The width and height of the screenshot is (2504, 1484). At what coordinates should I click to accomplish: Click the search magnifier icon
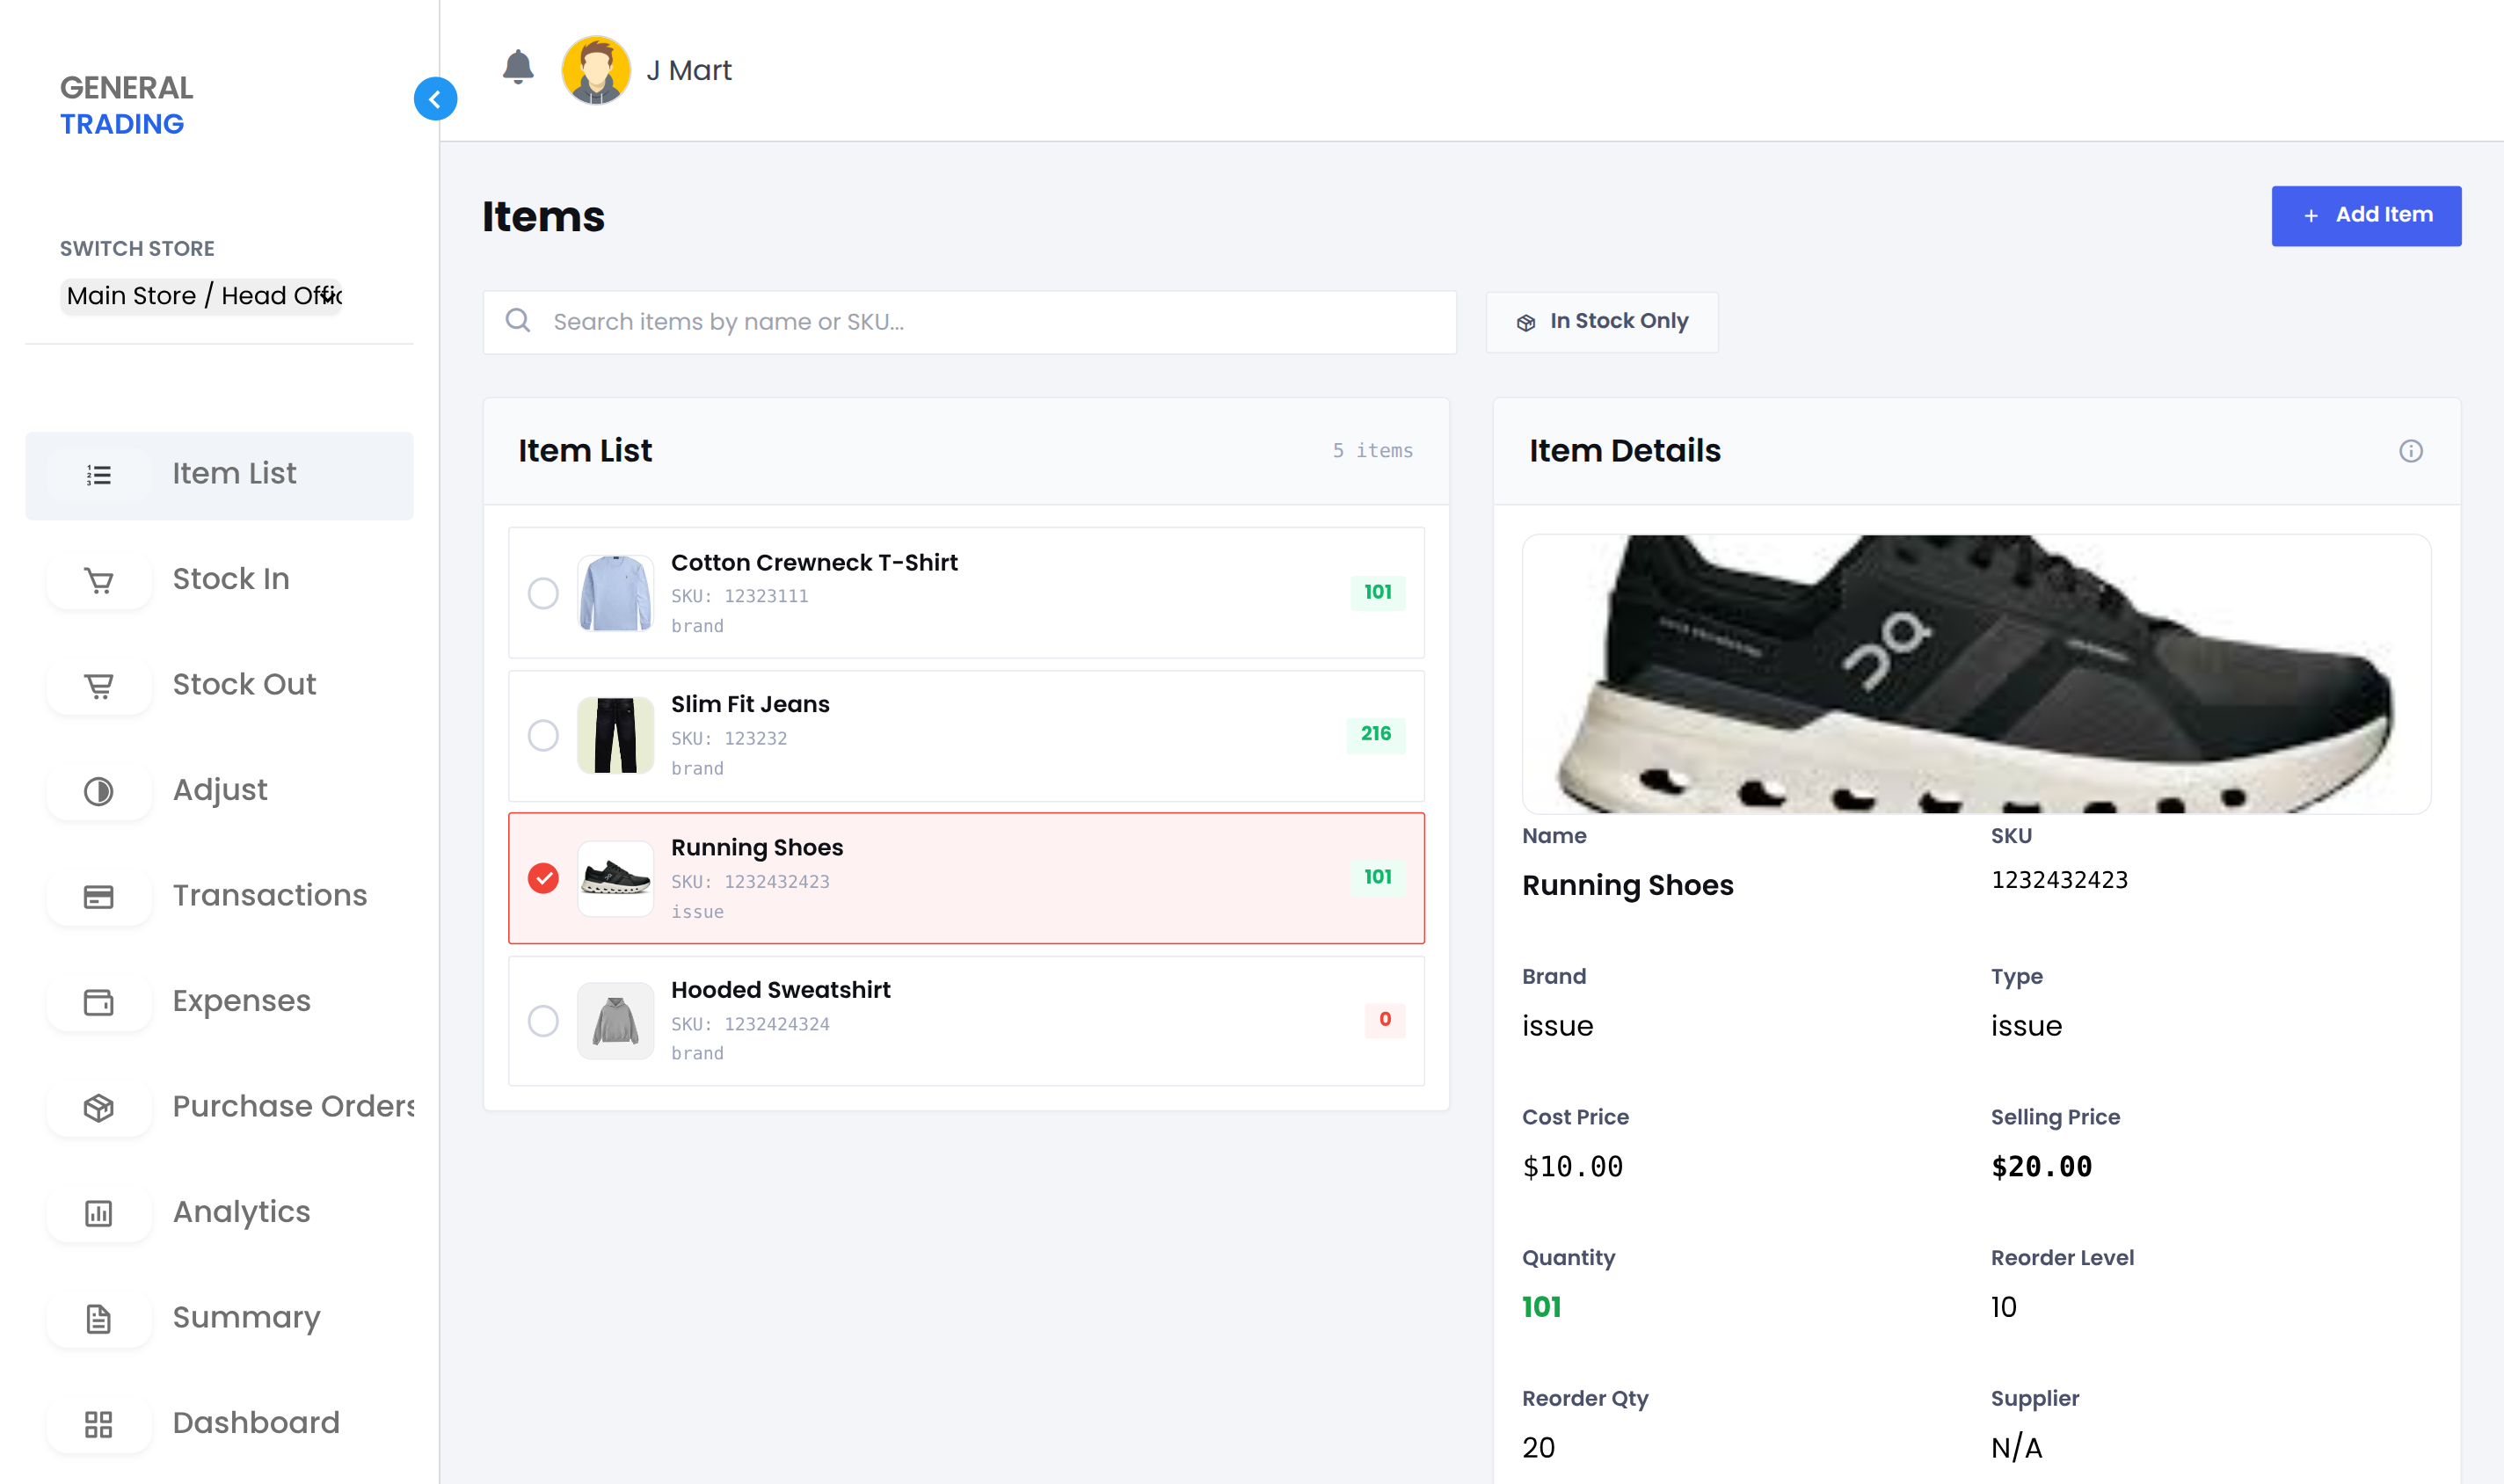click(518, 320)
